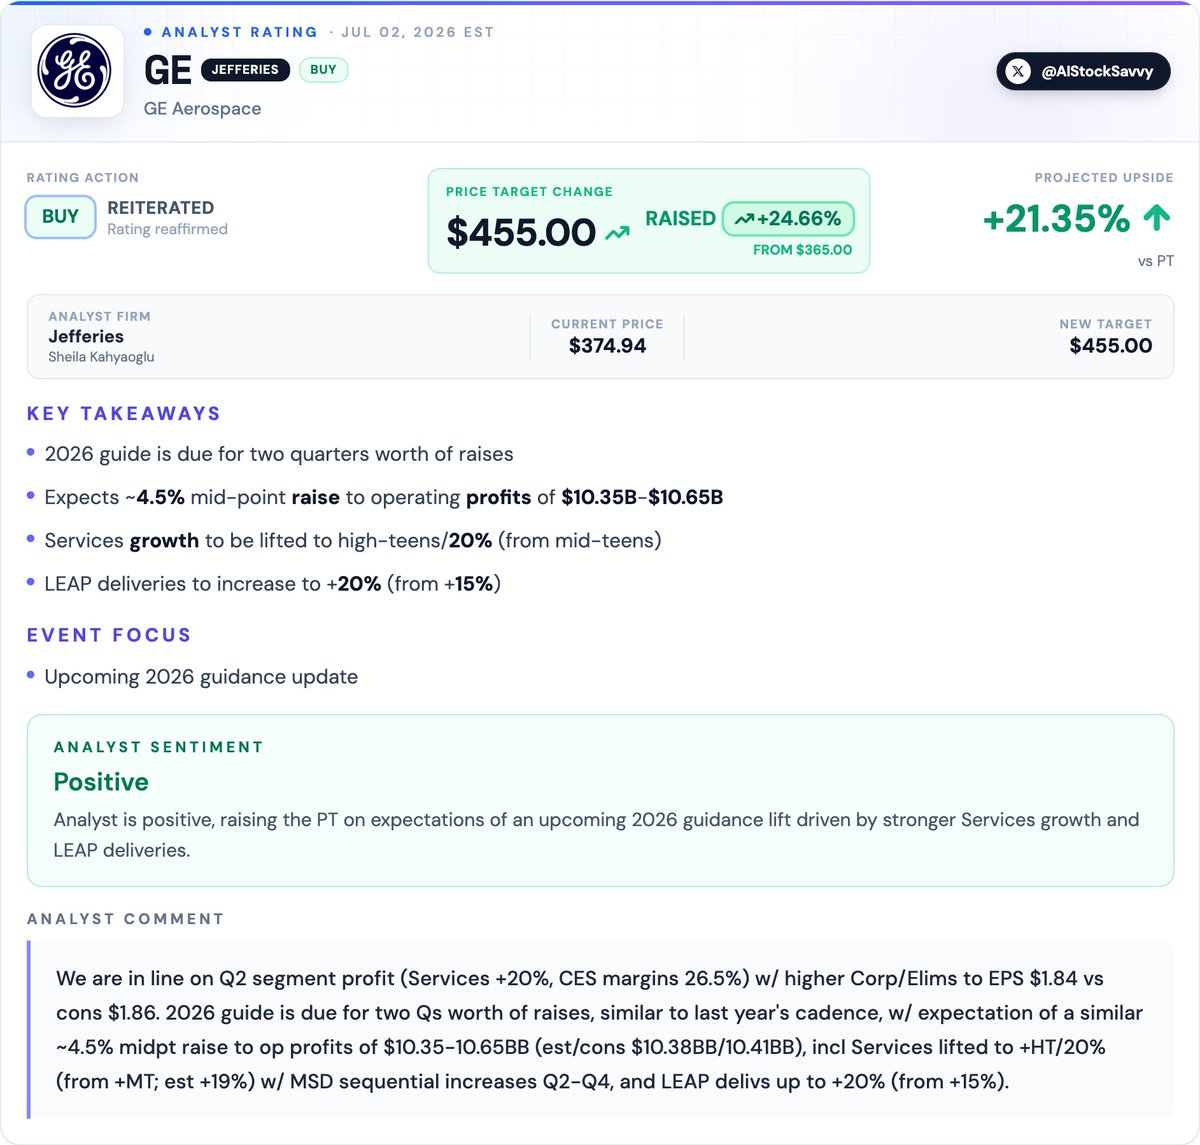The image size is (1200, 1145).
Task: Click the new target $455.00 value
Action: pos(1110,346)
